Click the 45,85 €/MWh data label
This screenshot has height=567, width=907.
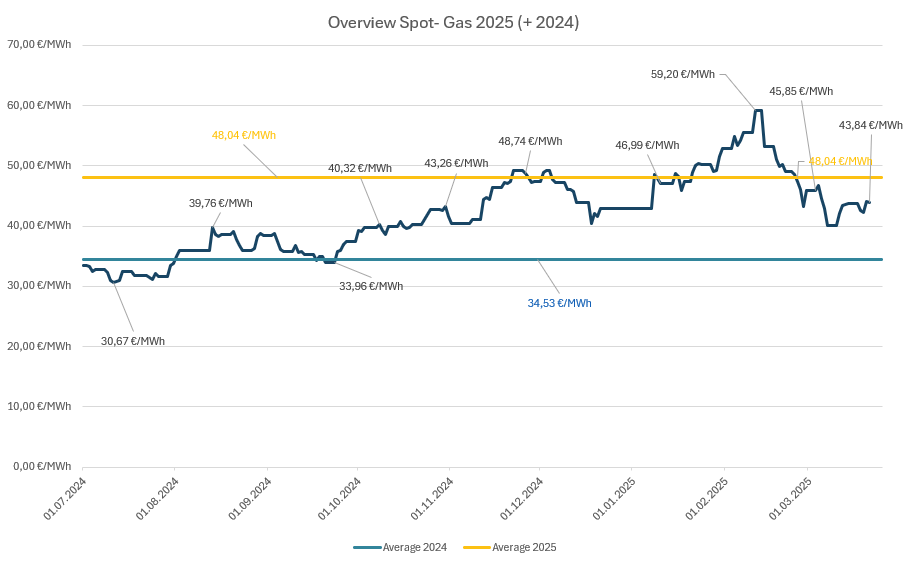[801, 91]
